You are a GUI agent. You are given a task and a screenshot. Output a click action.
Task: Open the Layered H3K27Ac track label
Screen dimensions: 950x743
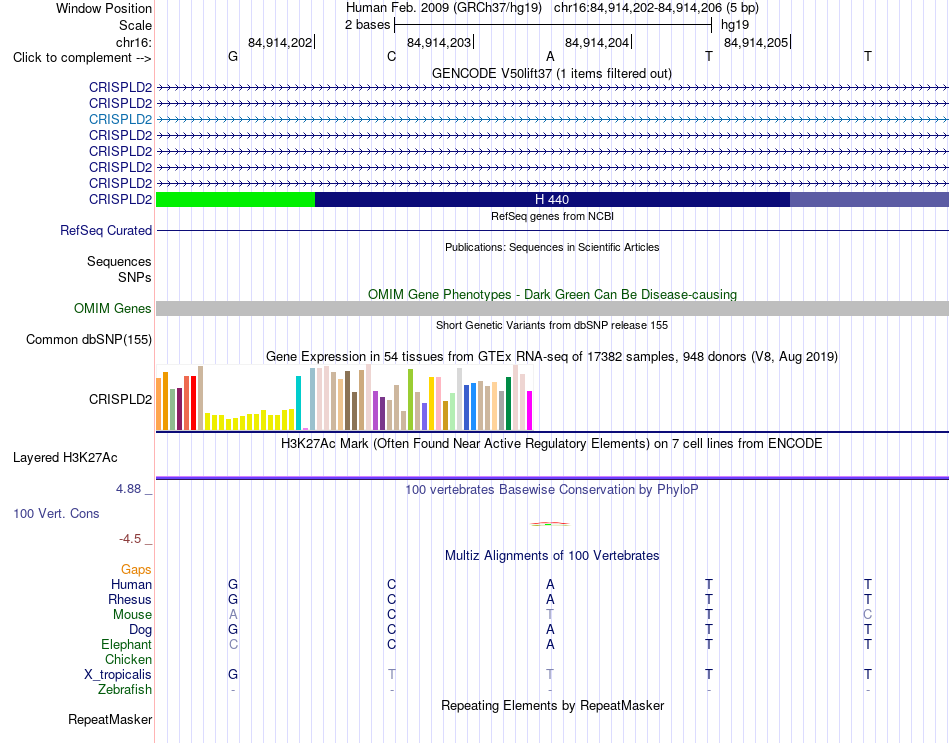pos(65,458)
